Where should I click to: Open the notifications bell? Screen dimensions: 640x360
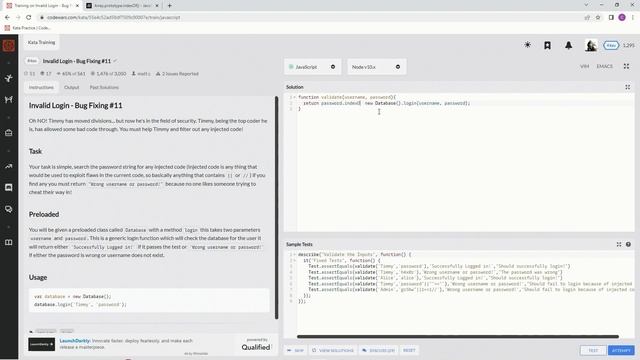[568, 45]
